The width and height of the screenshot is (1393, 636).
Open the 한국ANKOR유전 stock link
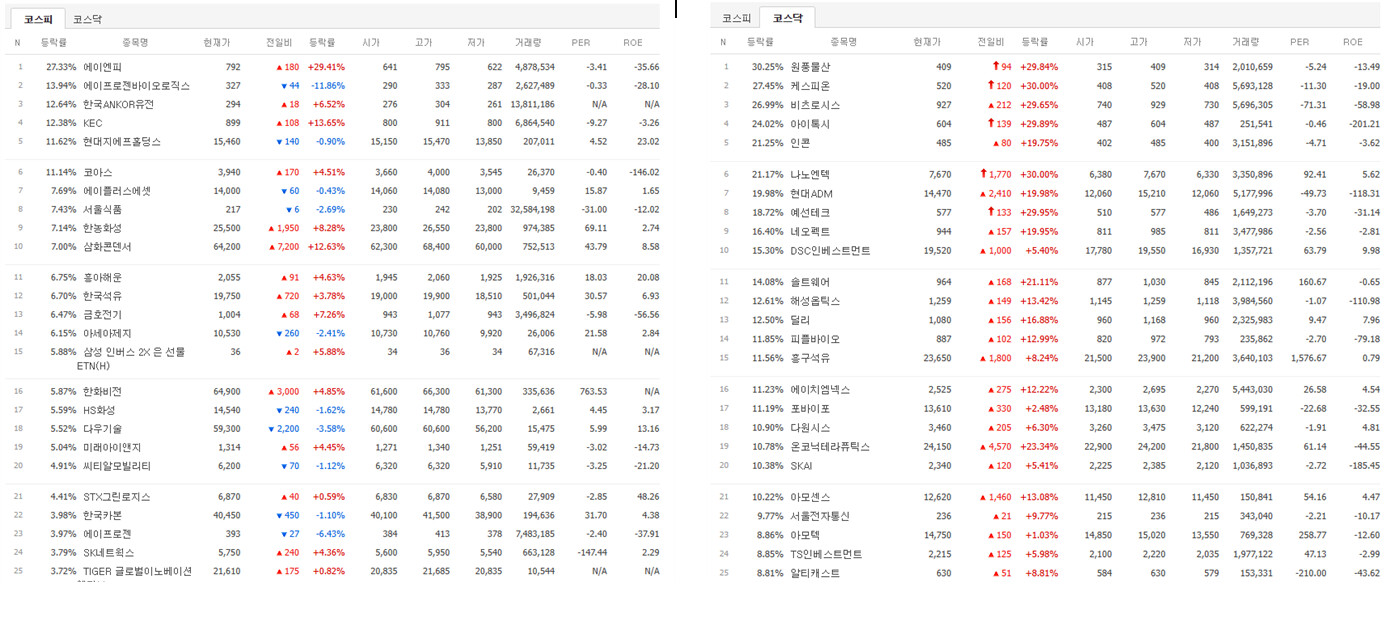(119, 104)
